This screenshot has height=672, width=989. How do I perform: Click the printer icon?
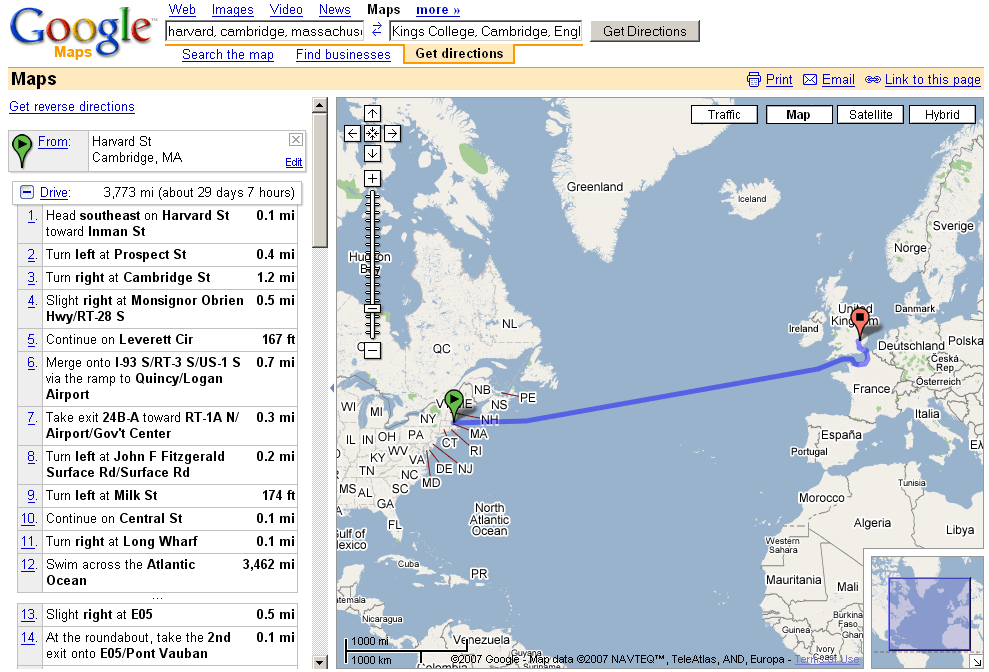(754, 80)
